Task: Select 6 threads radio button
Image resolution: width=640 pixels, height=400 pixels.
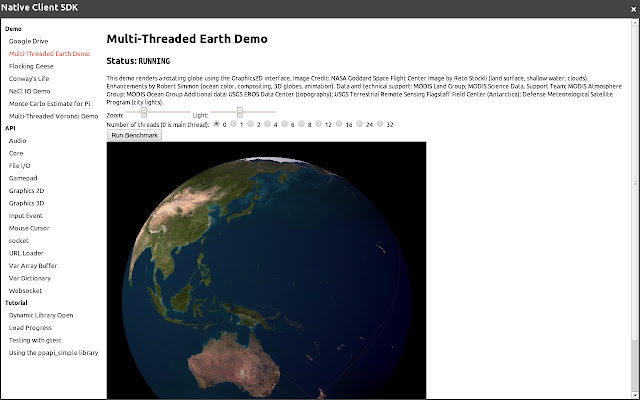Action: (284, 124)
